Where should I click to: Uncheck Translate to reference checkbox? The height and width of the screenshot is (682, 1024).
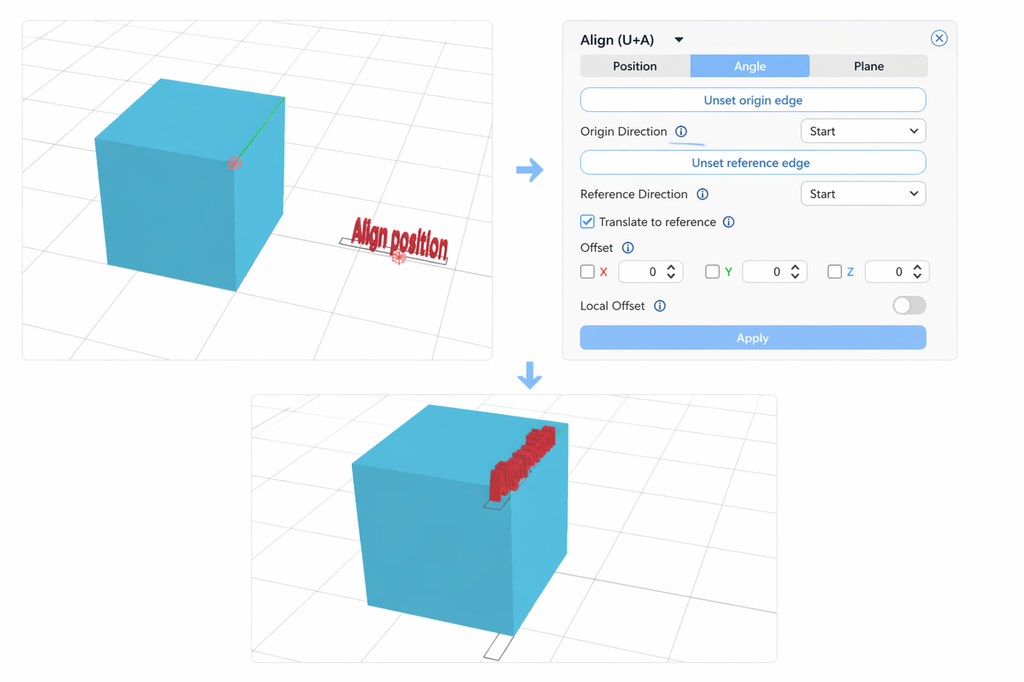pyautogui.click(x=587, y=221)
